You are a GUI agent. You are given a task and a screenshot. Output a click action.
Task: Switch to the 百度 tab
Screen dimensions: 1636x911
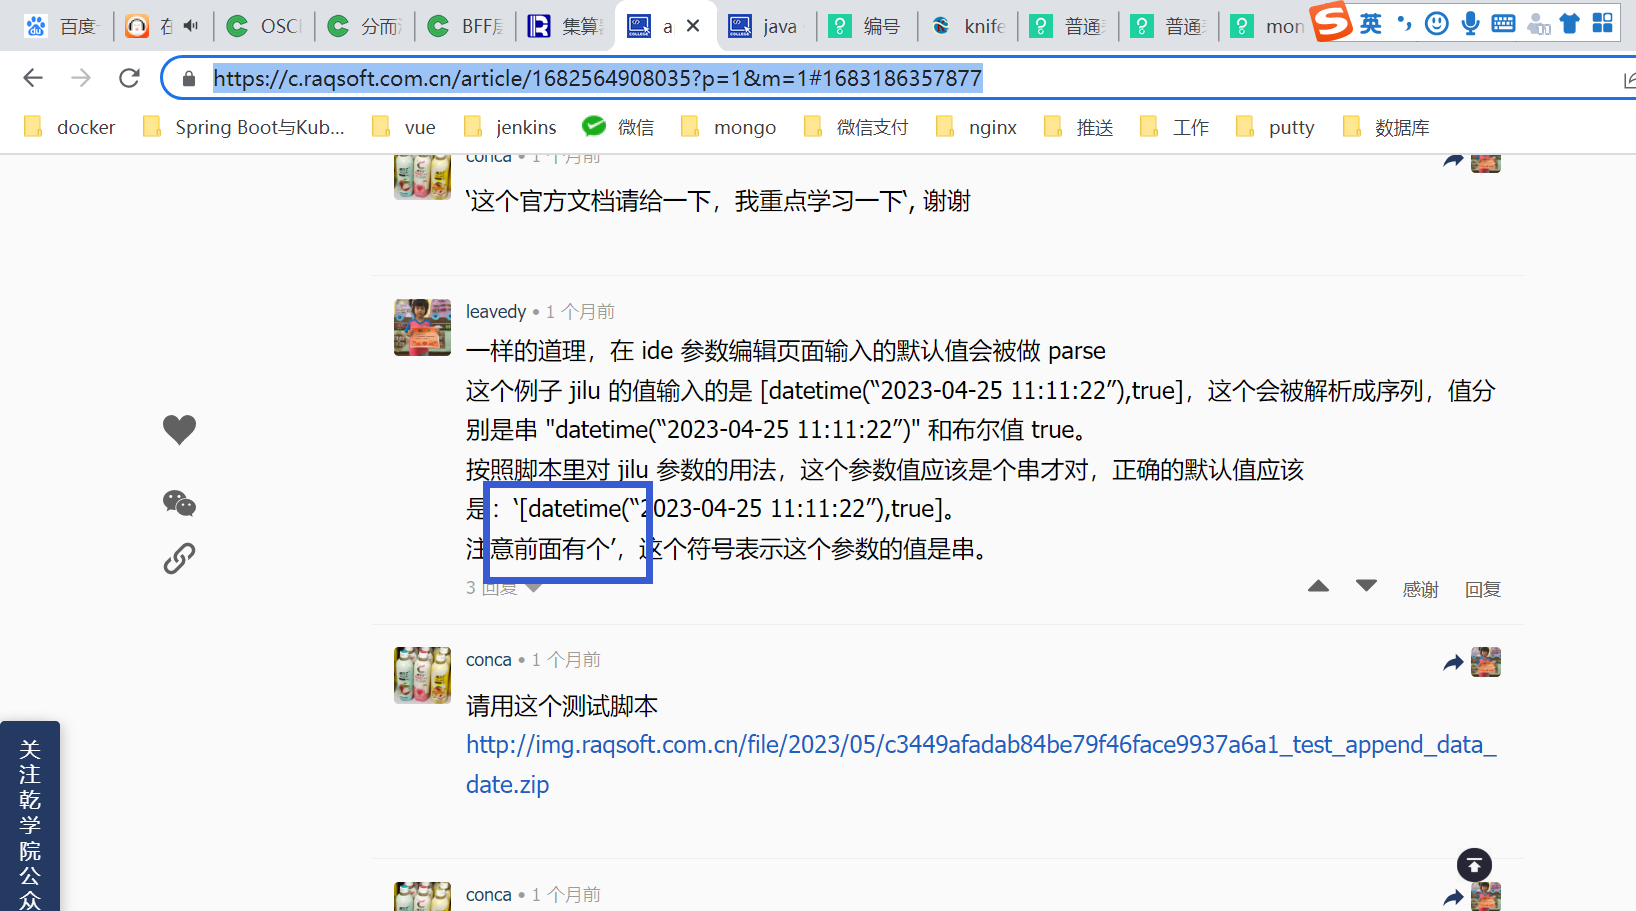point(62,26)
